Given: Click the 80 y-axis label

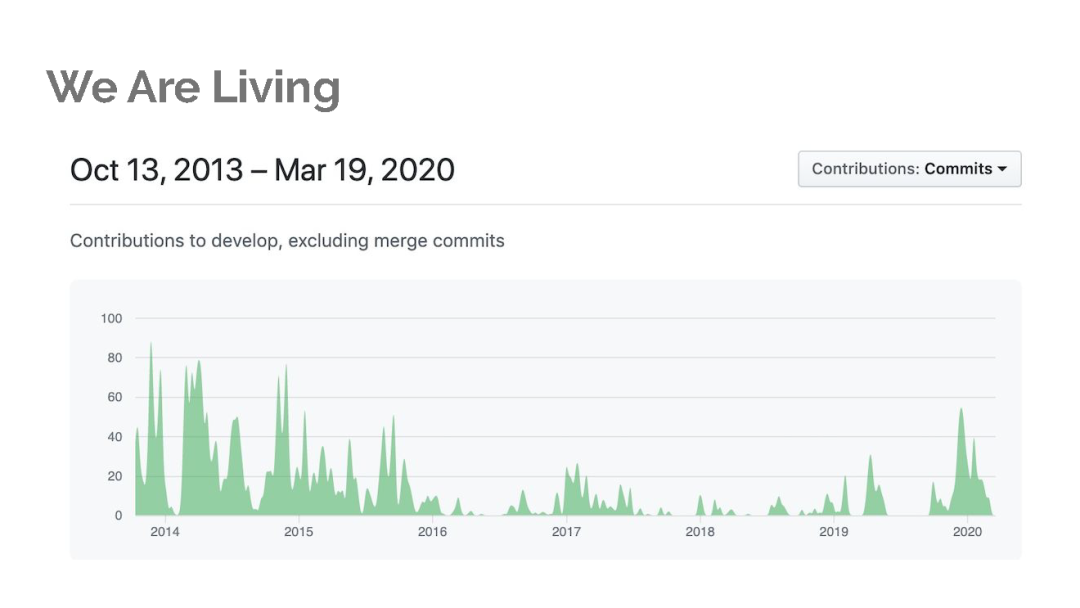Looking at the screenshot, I should tap(114, 358).
